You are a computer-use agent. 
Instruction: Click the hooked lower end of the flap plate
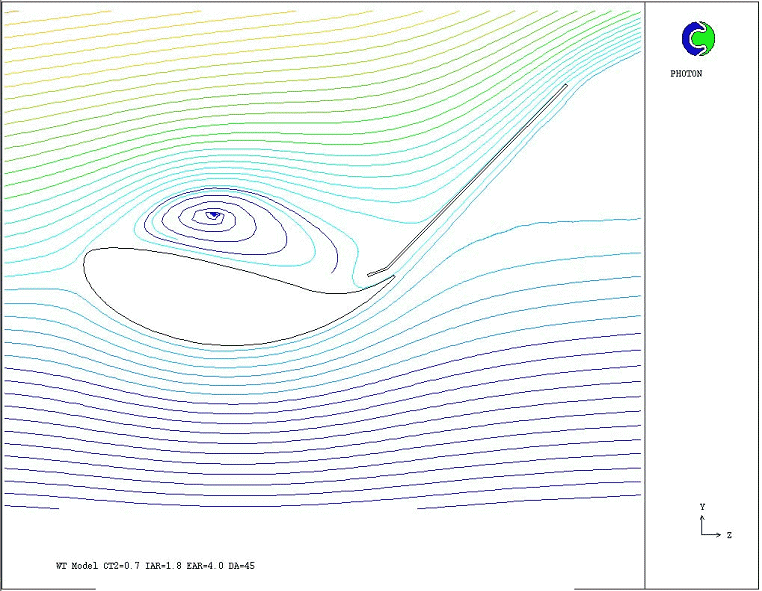(x=371, y=273)
